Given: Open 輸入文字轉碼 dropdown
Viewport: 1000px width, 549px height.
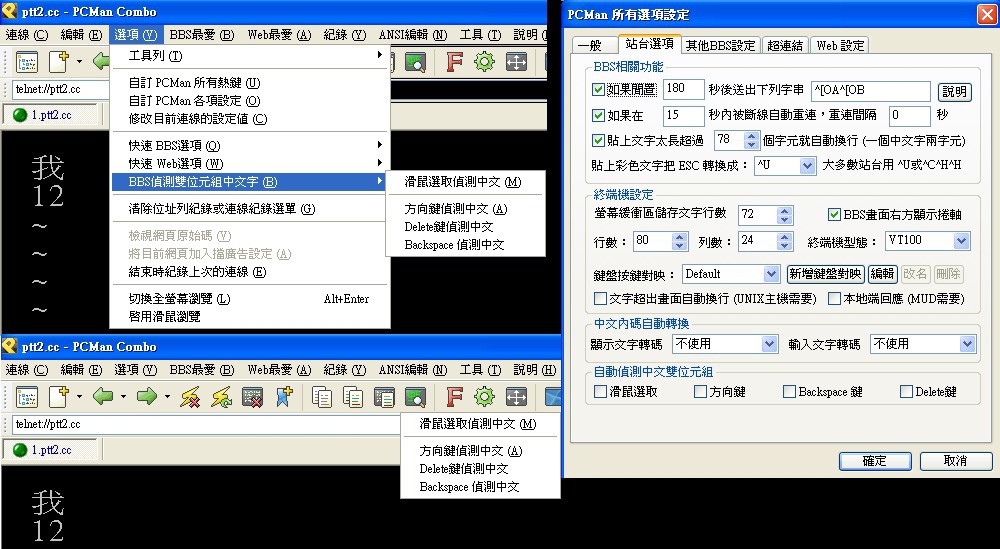Looking at the screenshot, I should click(967, 344).
